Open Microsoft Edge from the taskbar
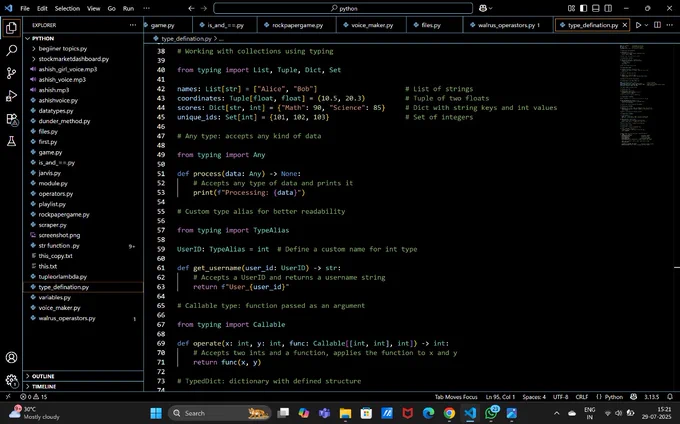 pos(428,413)
